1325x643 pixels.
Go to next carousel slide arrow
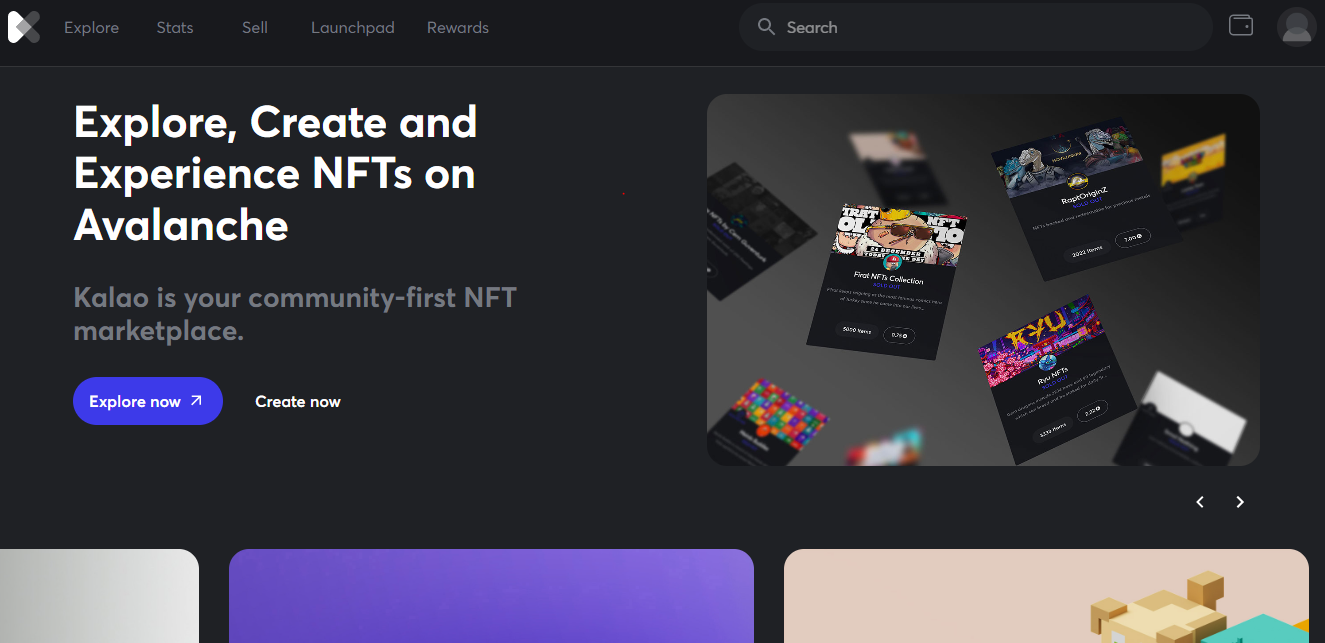1240,502
